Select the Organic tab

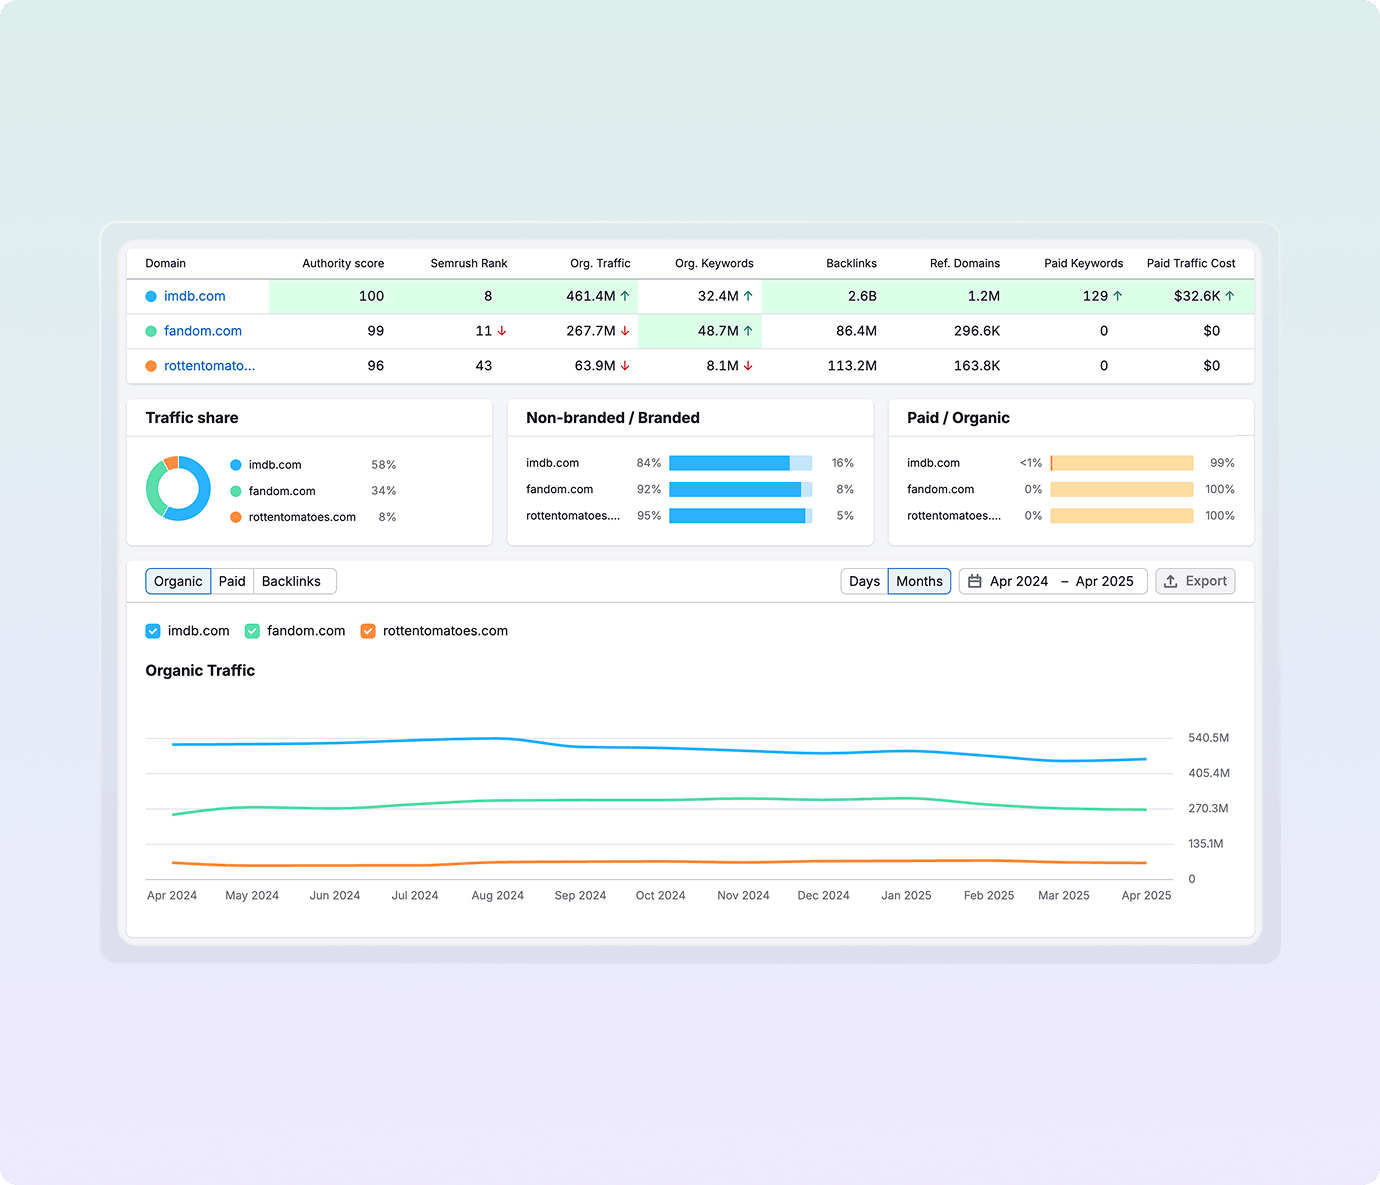coord(178,581)
